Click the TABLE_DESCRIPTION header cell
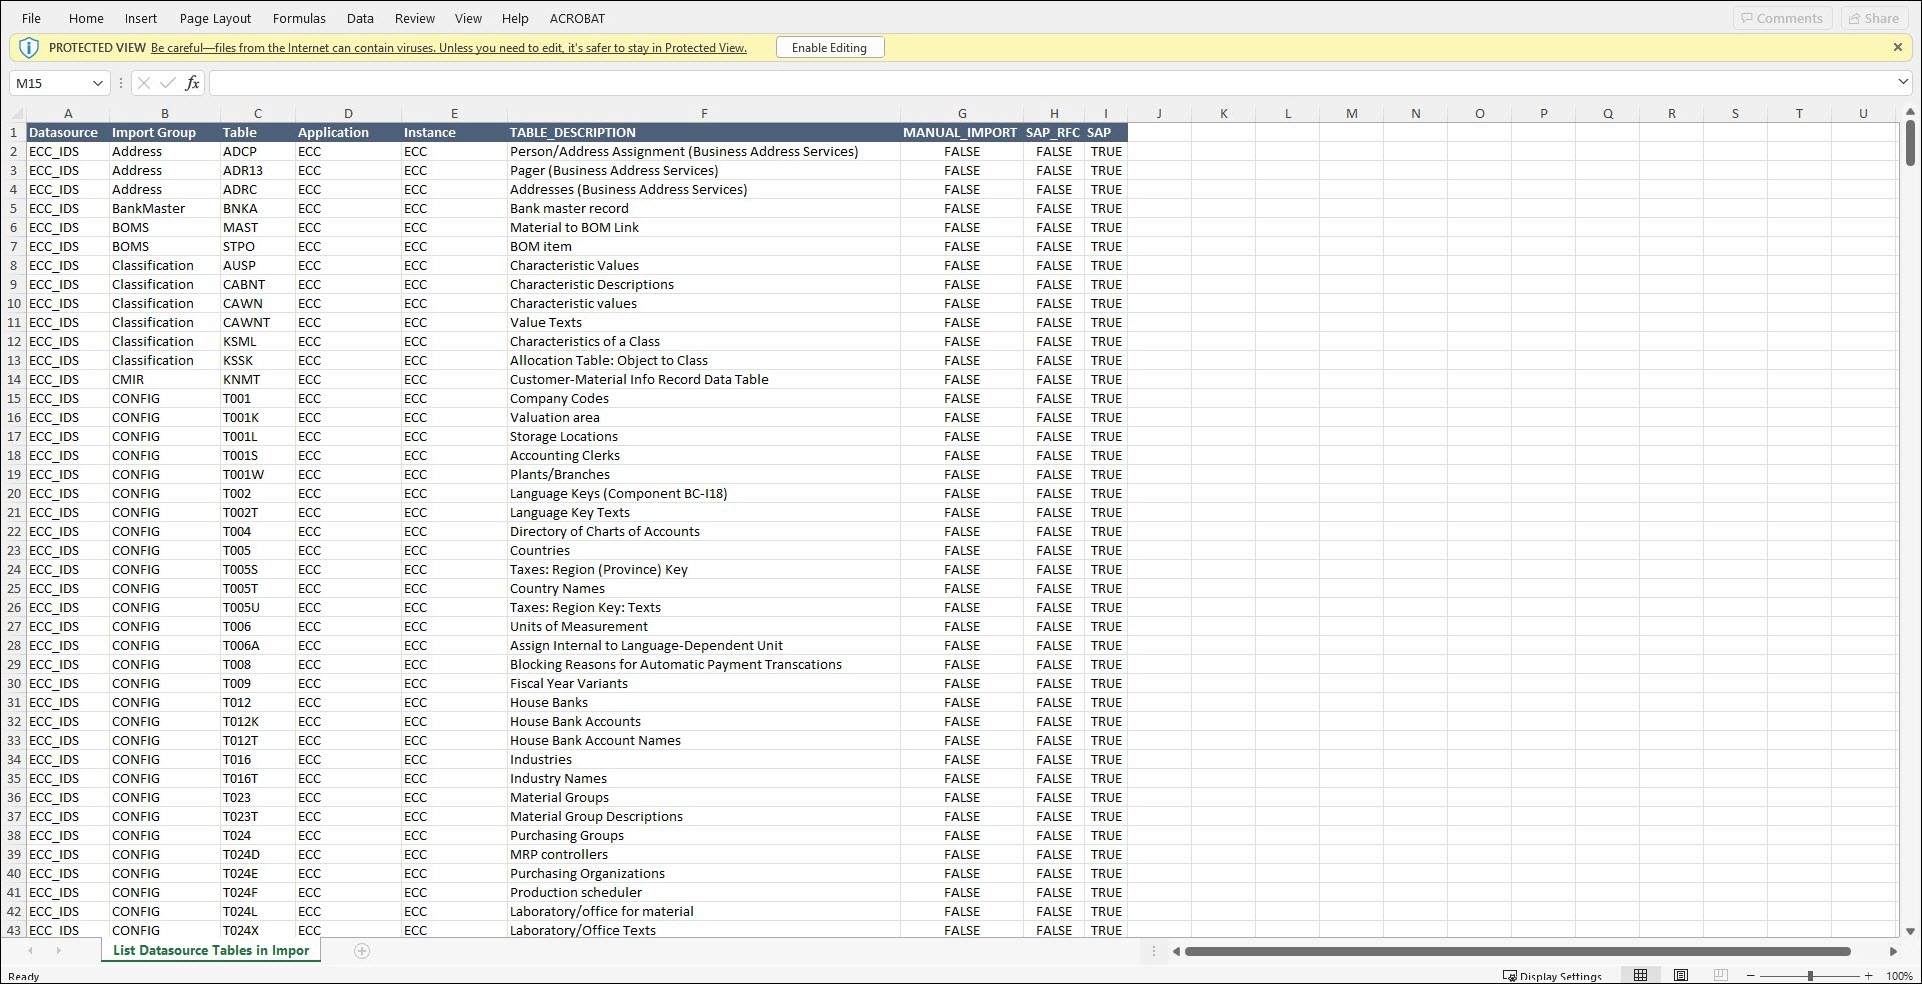The height and width of the screenshot is (984, 1922). tap(704, 132)
